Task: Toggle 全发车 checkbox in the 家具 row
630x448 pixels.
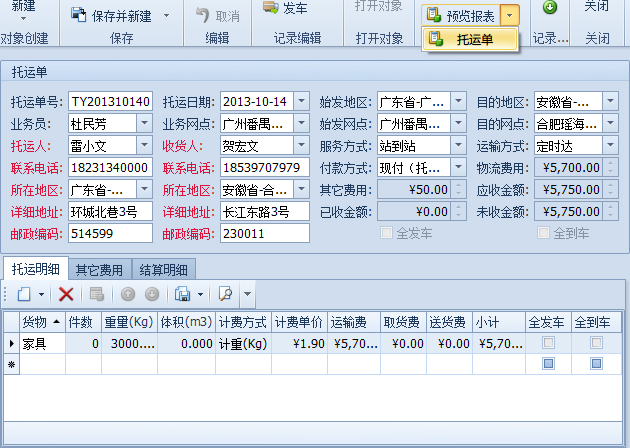Action: tap(547, 343)
